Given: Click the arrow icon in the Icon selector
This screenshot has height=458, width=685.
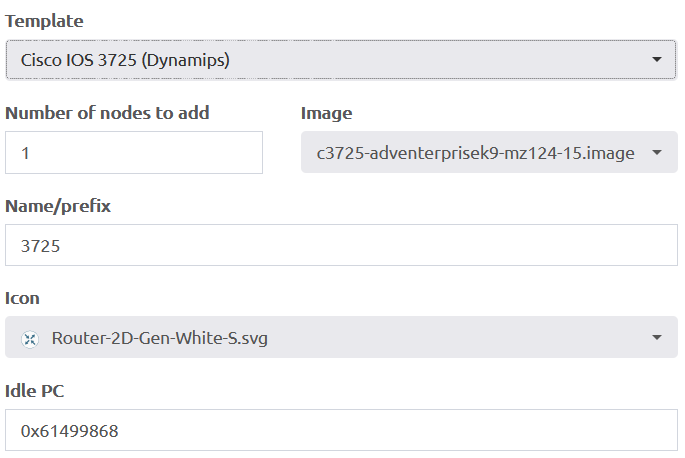Looking at the screenshot, I should (657, 337).
